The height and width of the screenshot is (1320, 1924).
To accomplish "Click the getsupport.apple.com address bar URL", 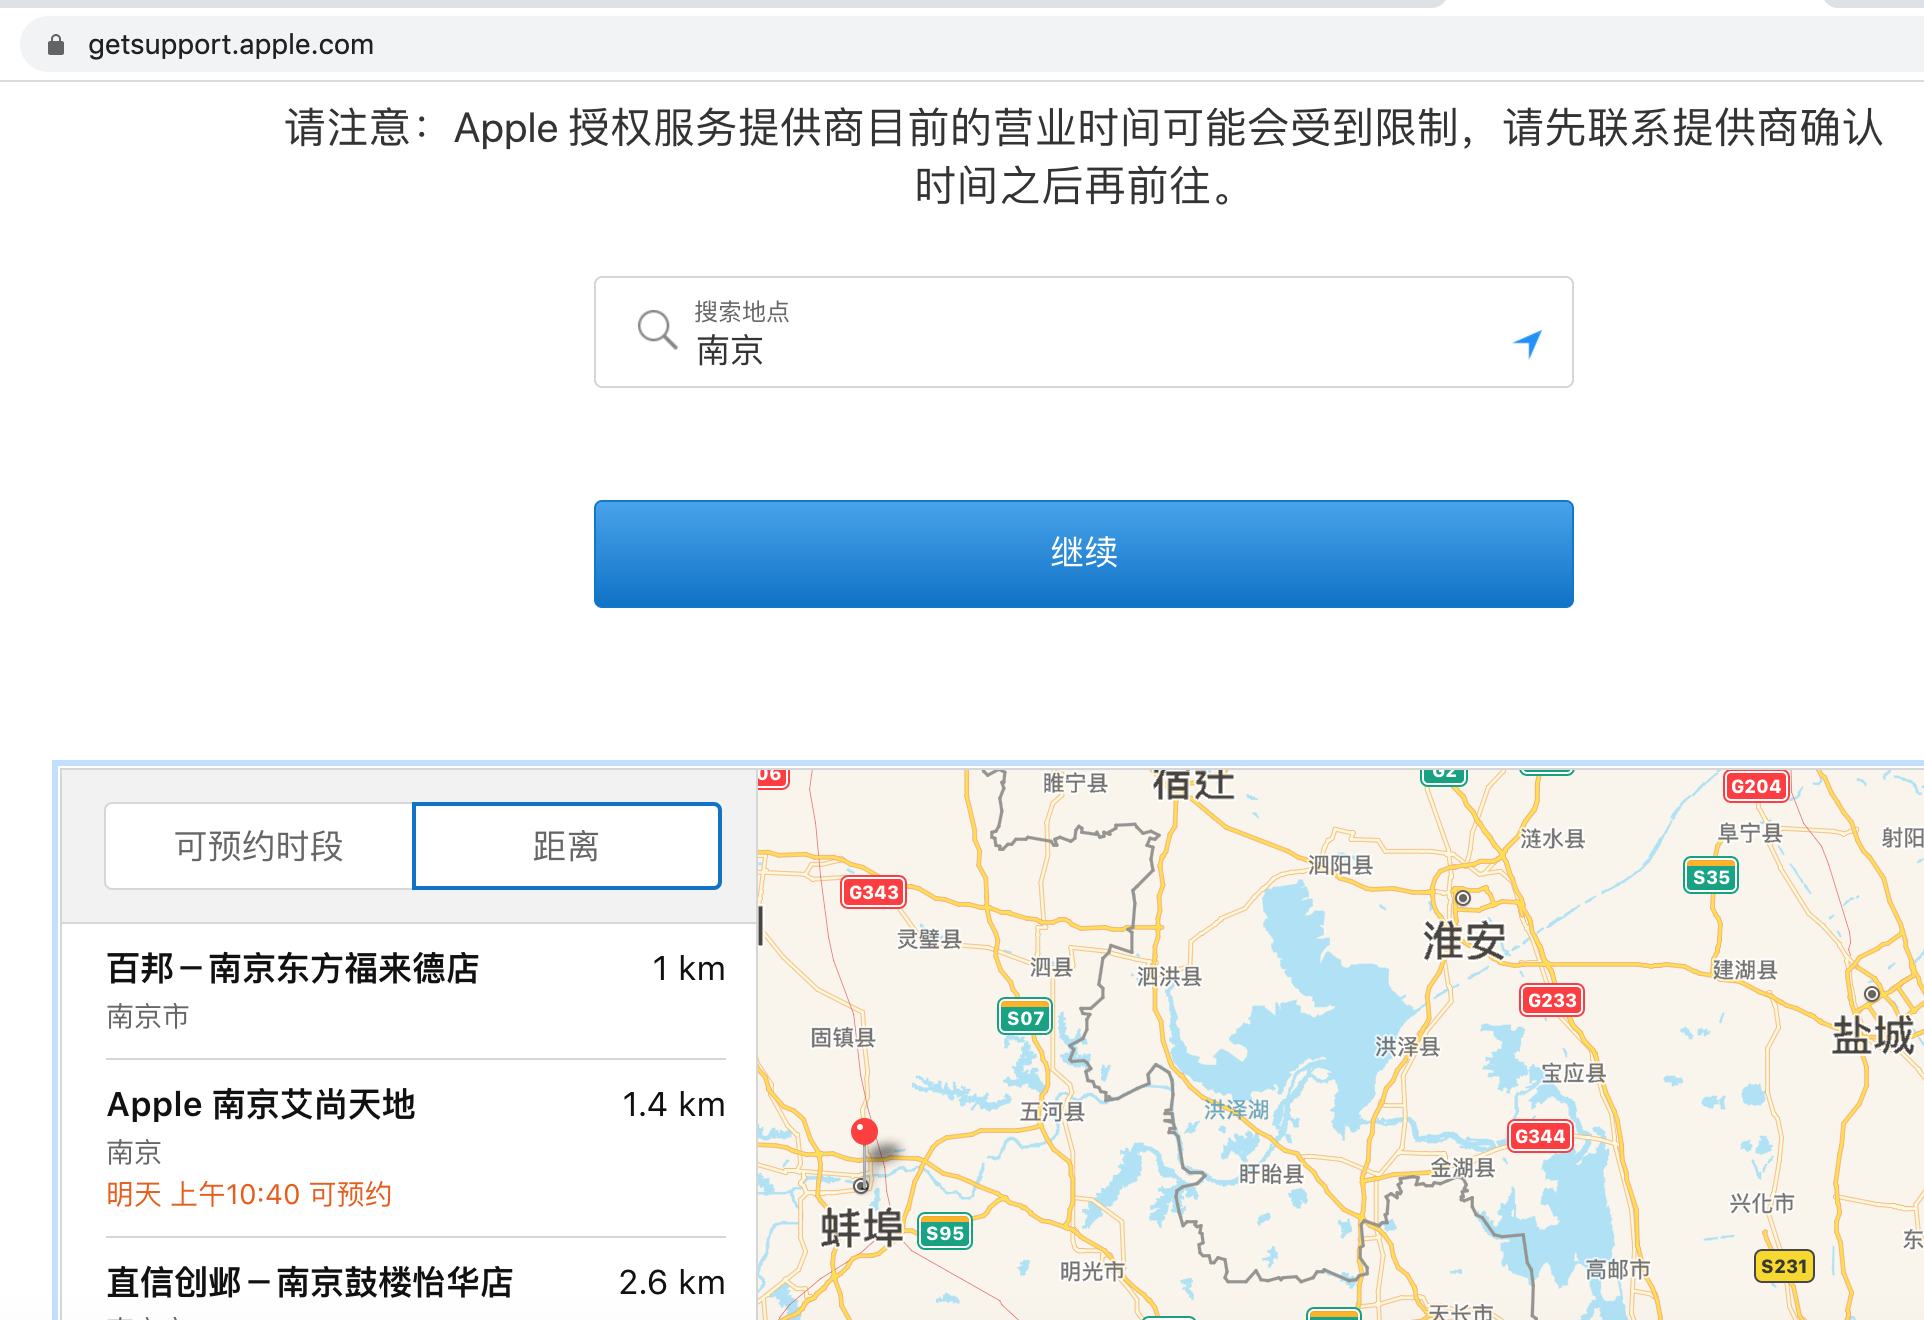I will tap(231, 45).
